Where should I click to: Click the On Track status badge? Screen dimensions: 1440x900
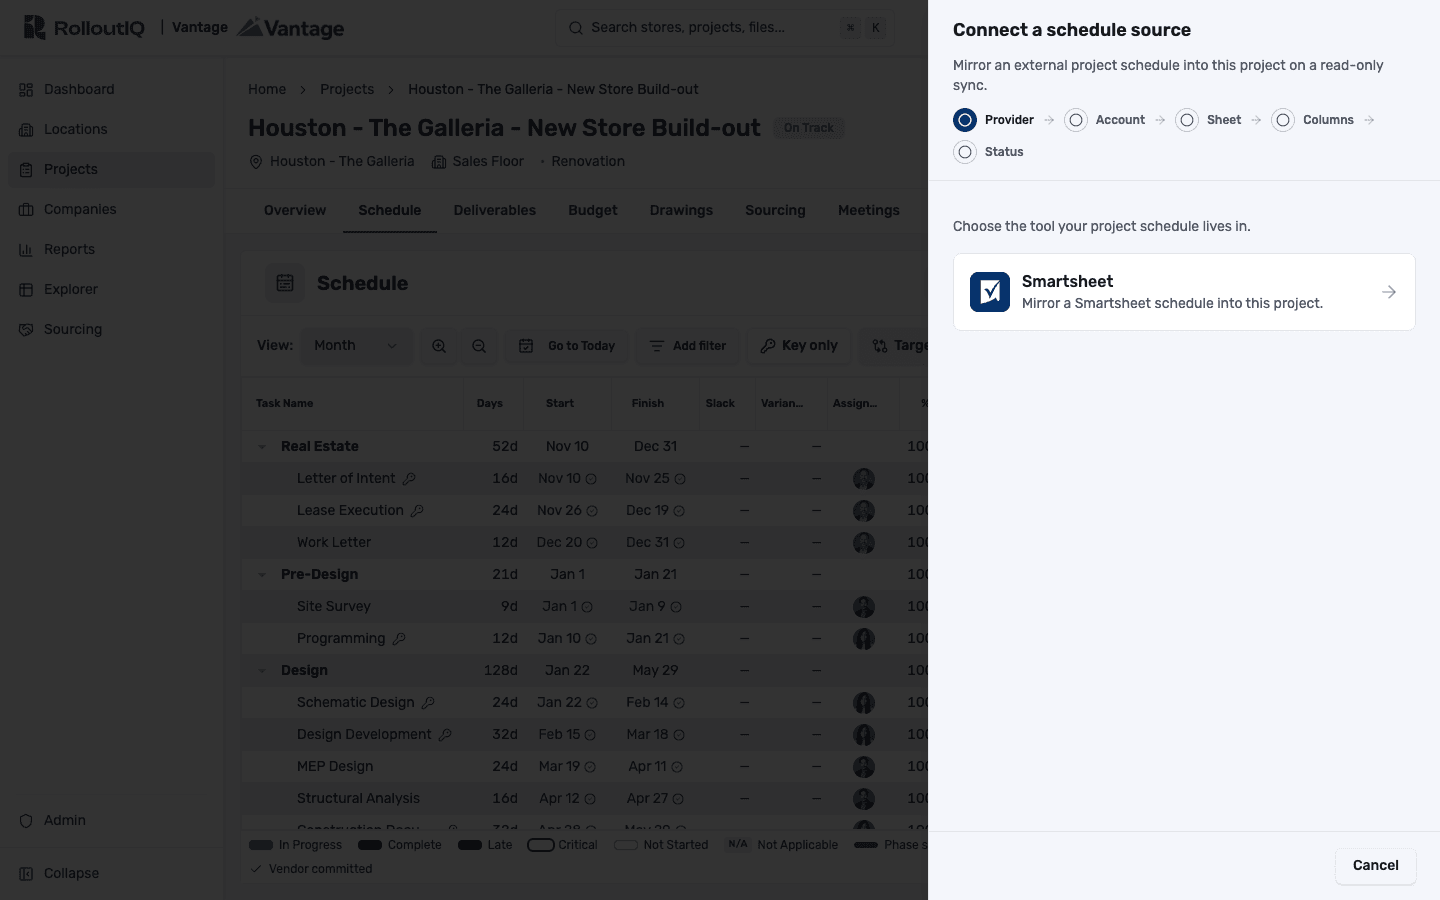click(809, 128)
